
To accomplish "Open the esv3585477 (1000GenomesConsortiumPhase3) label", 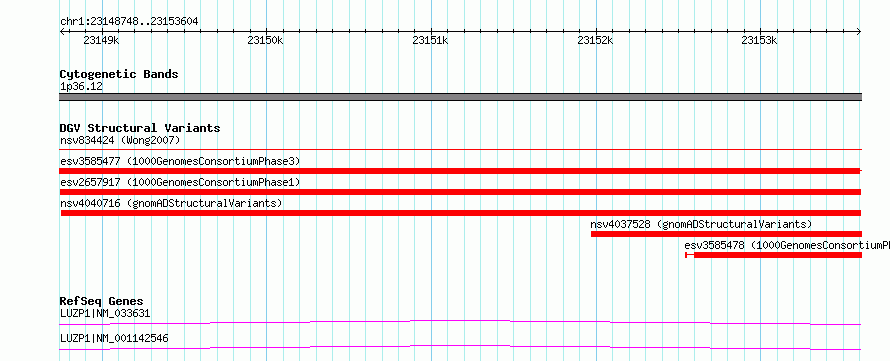I will point(180,161).
